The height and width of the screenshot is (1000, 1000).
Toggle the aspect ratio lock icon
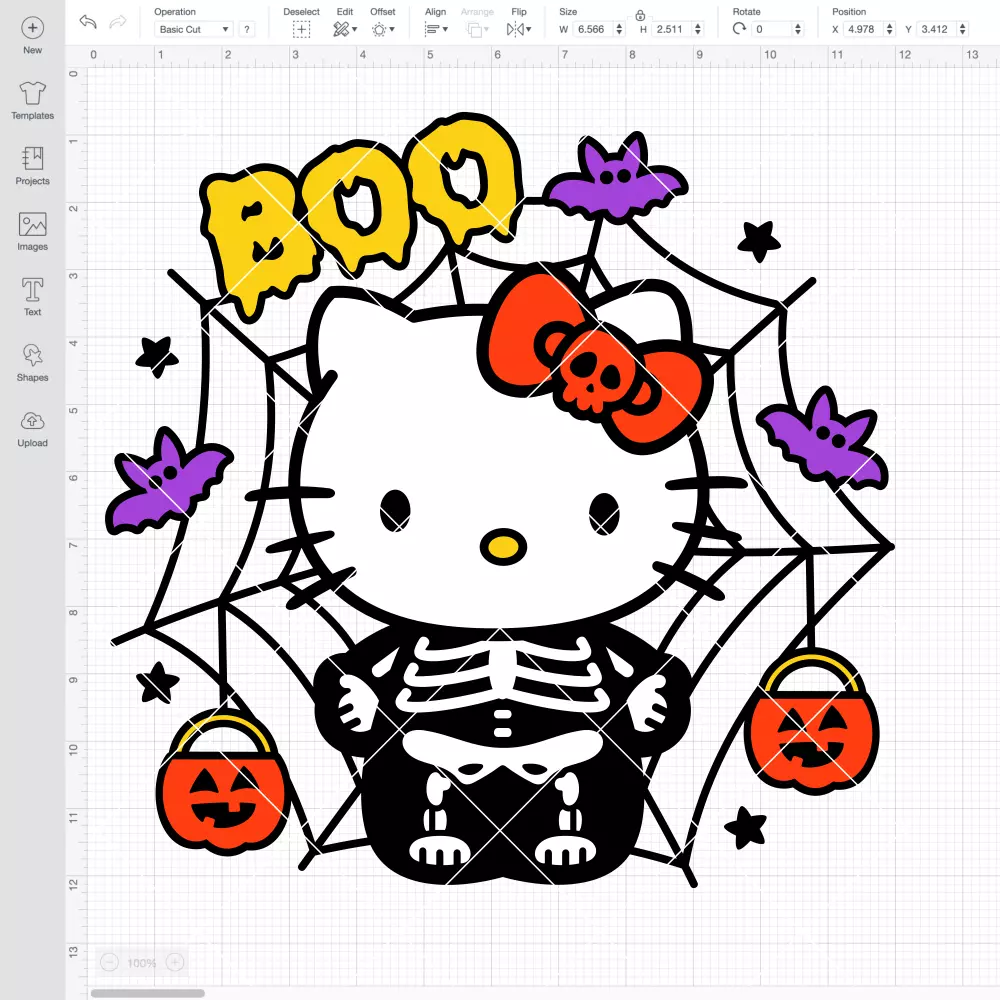click(x=640, y=15)
